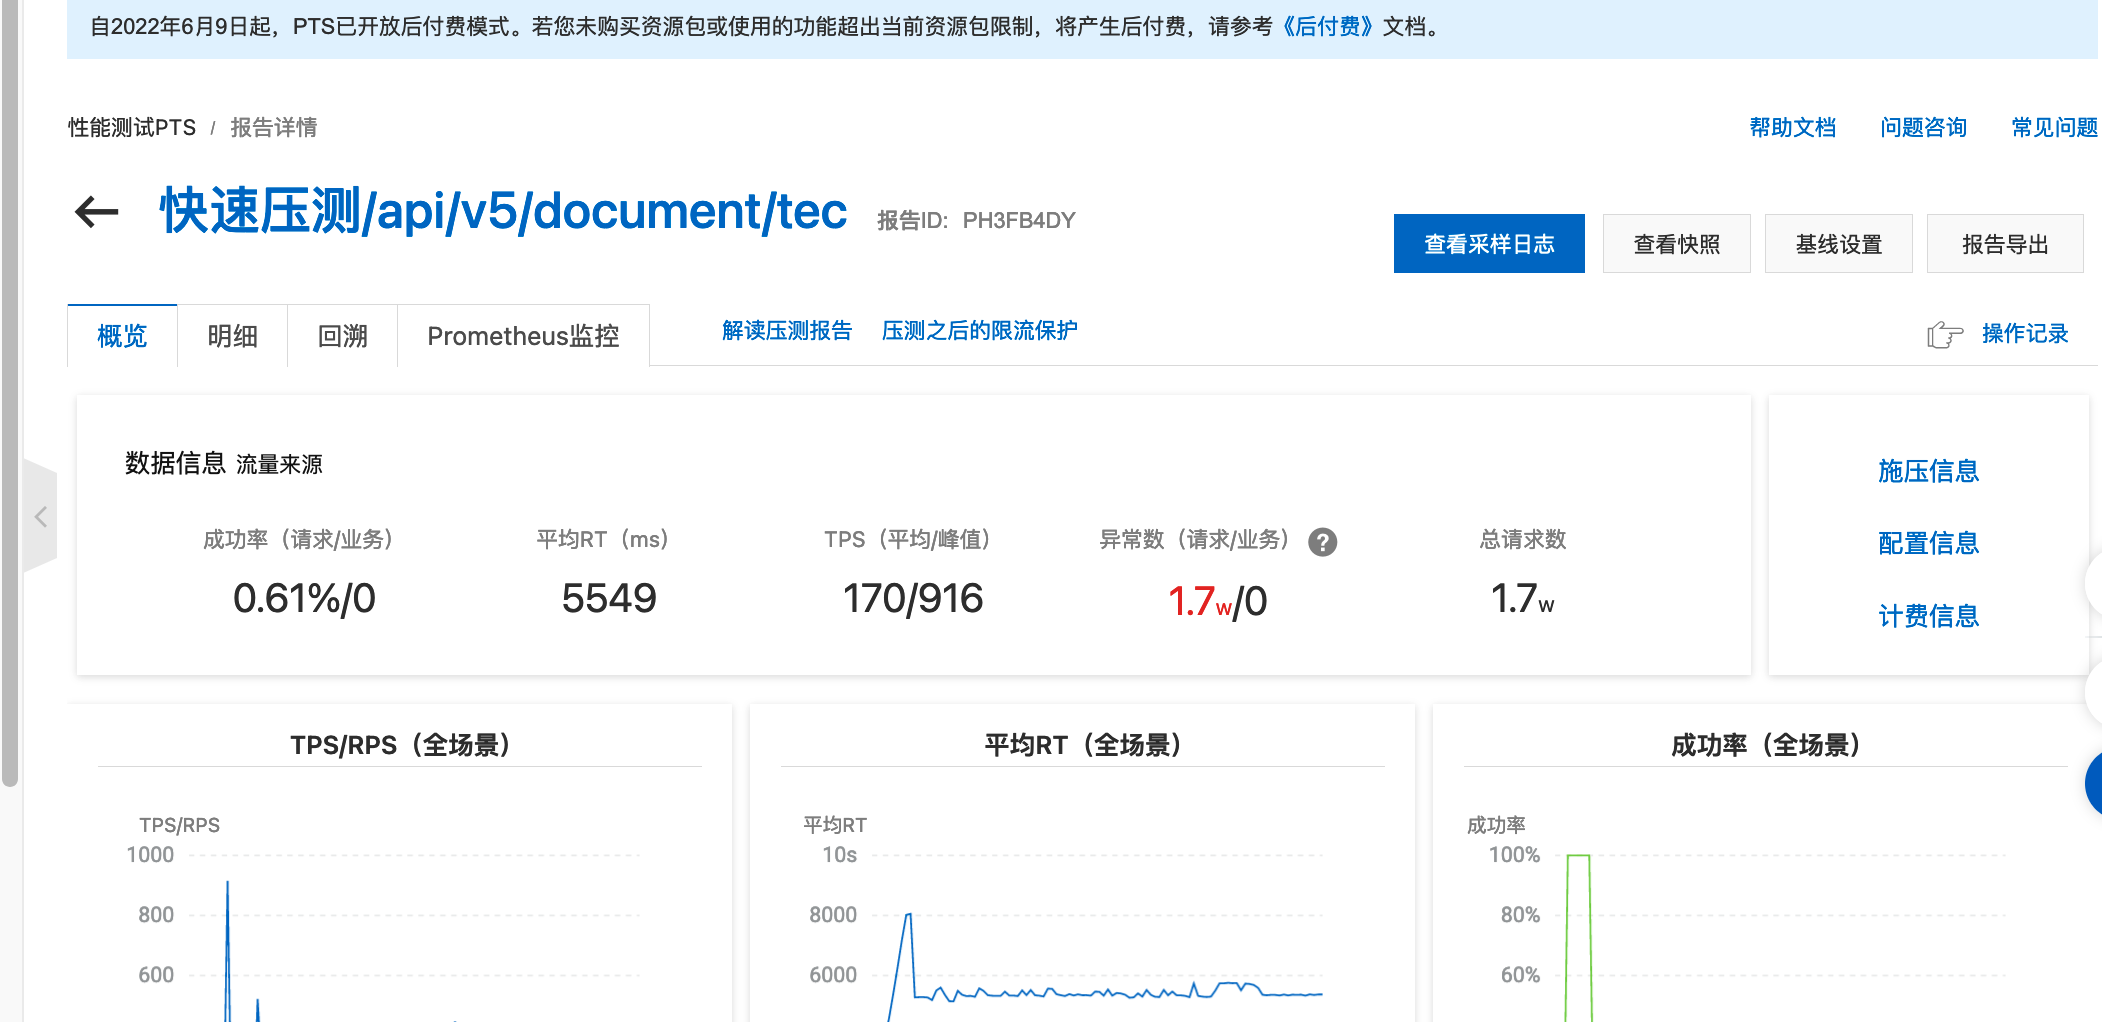Click the 问题咨询 link
Screen dimensions: 2102x1022
(1924, 128)
